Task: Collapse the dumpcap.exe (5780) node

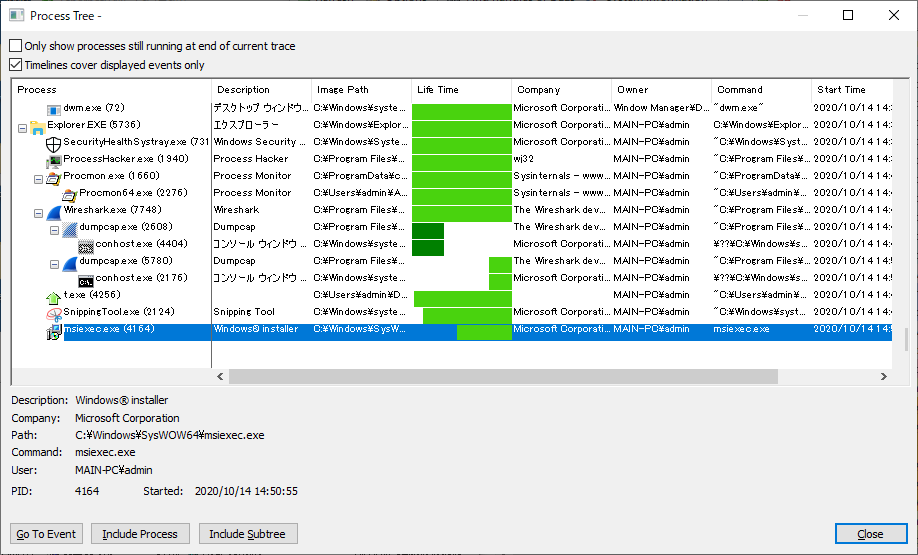Action: pyautogui.click(x=54, y=264)
